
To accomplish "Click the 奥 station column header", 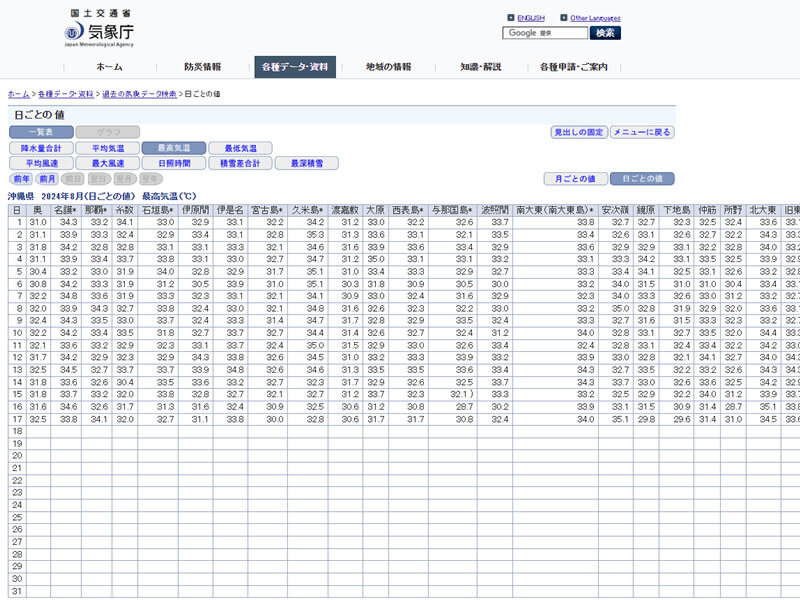I will pos(38,210).
